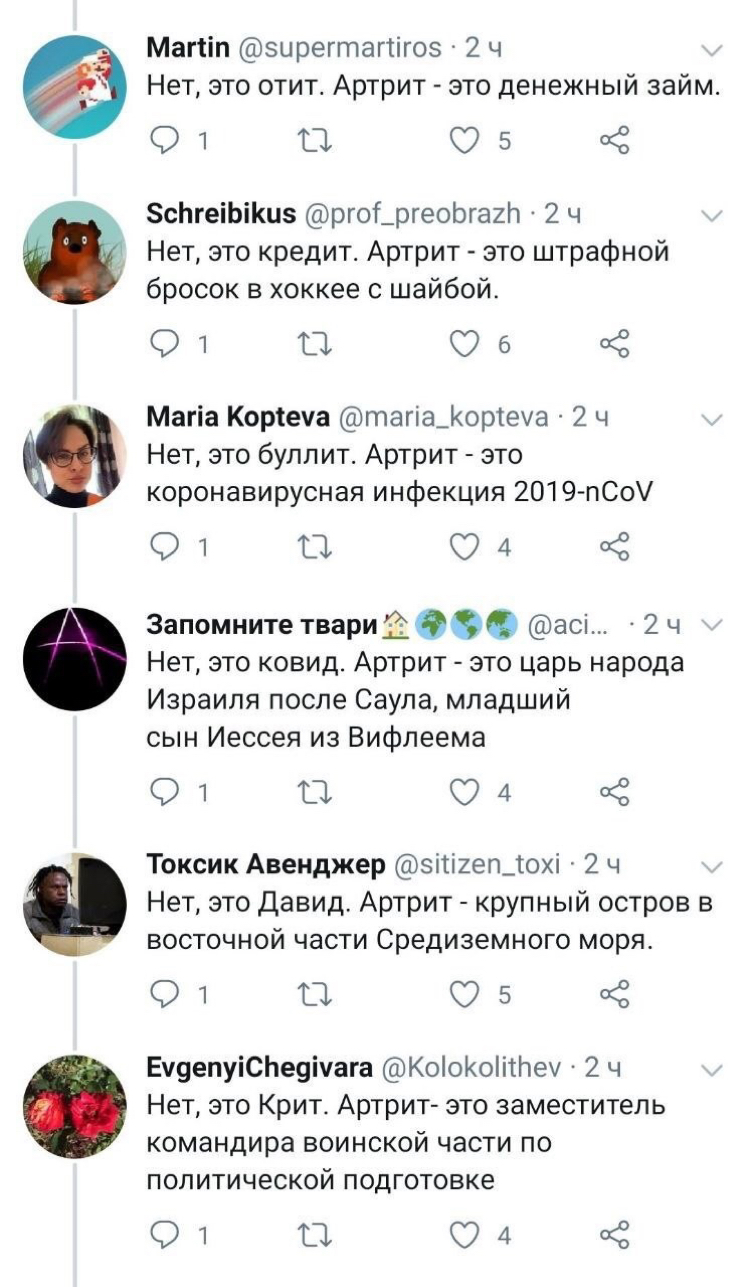
Task: Expand more-options arrow on Maria Kopteva's tweet
Action: [713, 418]
